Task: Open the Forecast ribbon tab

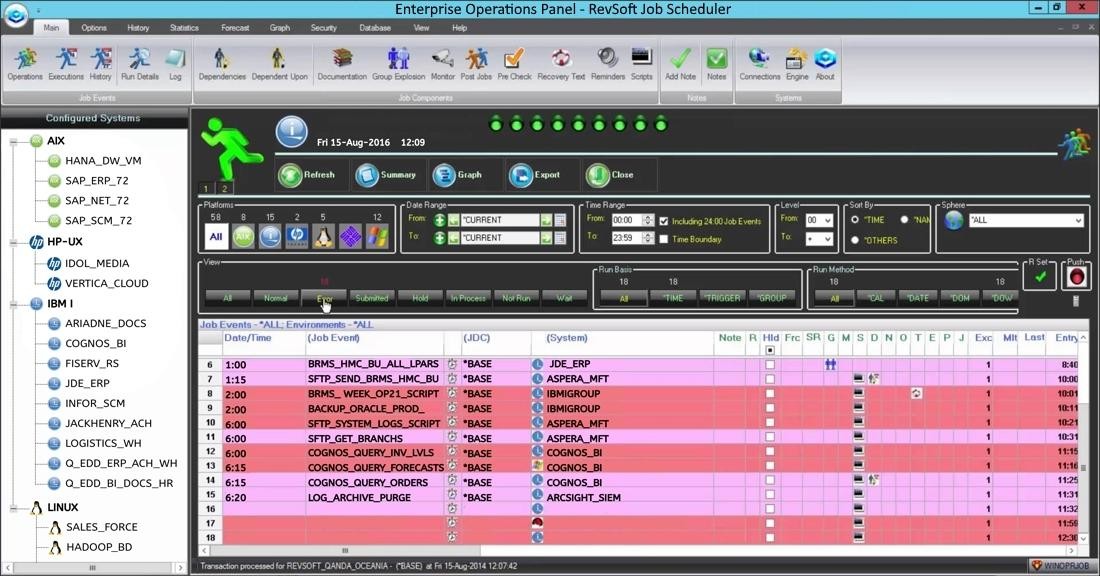Action: click(235, 28)
